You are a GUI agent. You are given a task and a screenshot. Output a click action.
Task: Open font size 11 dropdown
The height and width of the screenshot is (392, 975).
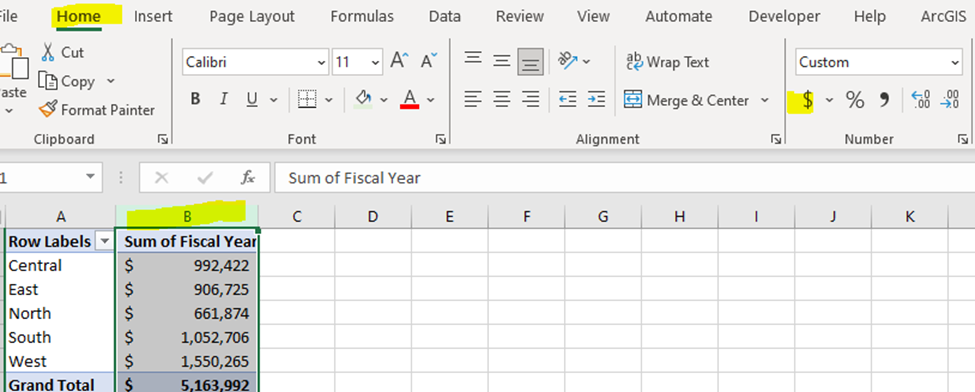click(x=375, y=62)
